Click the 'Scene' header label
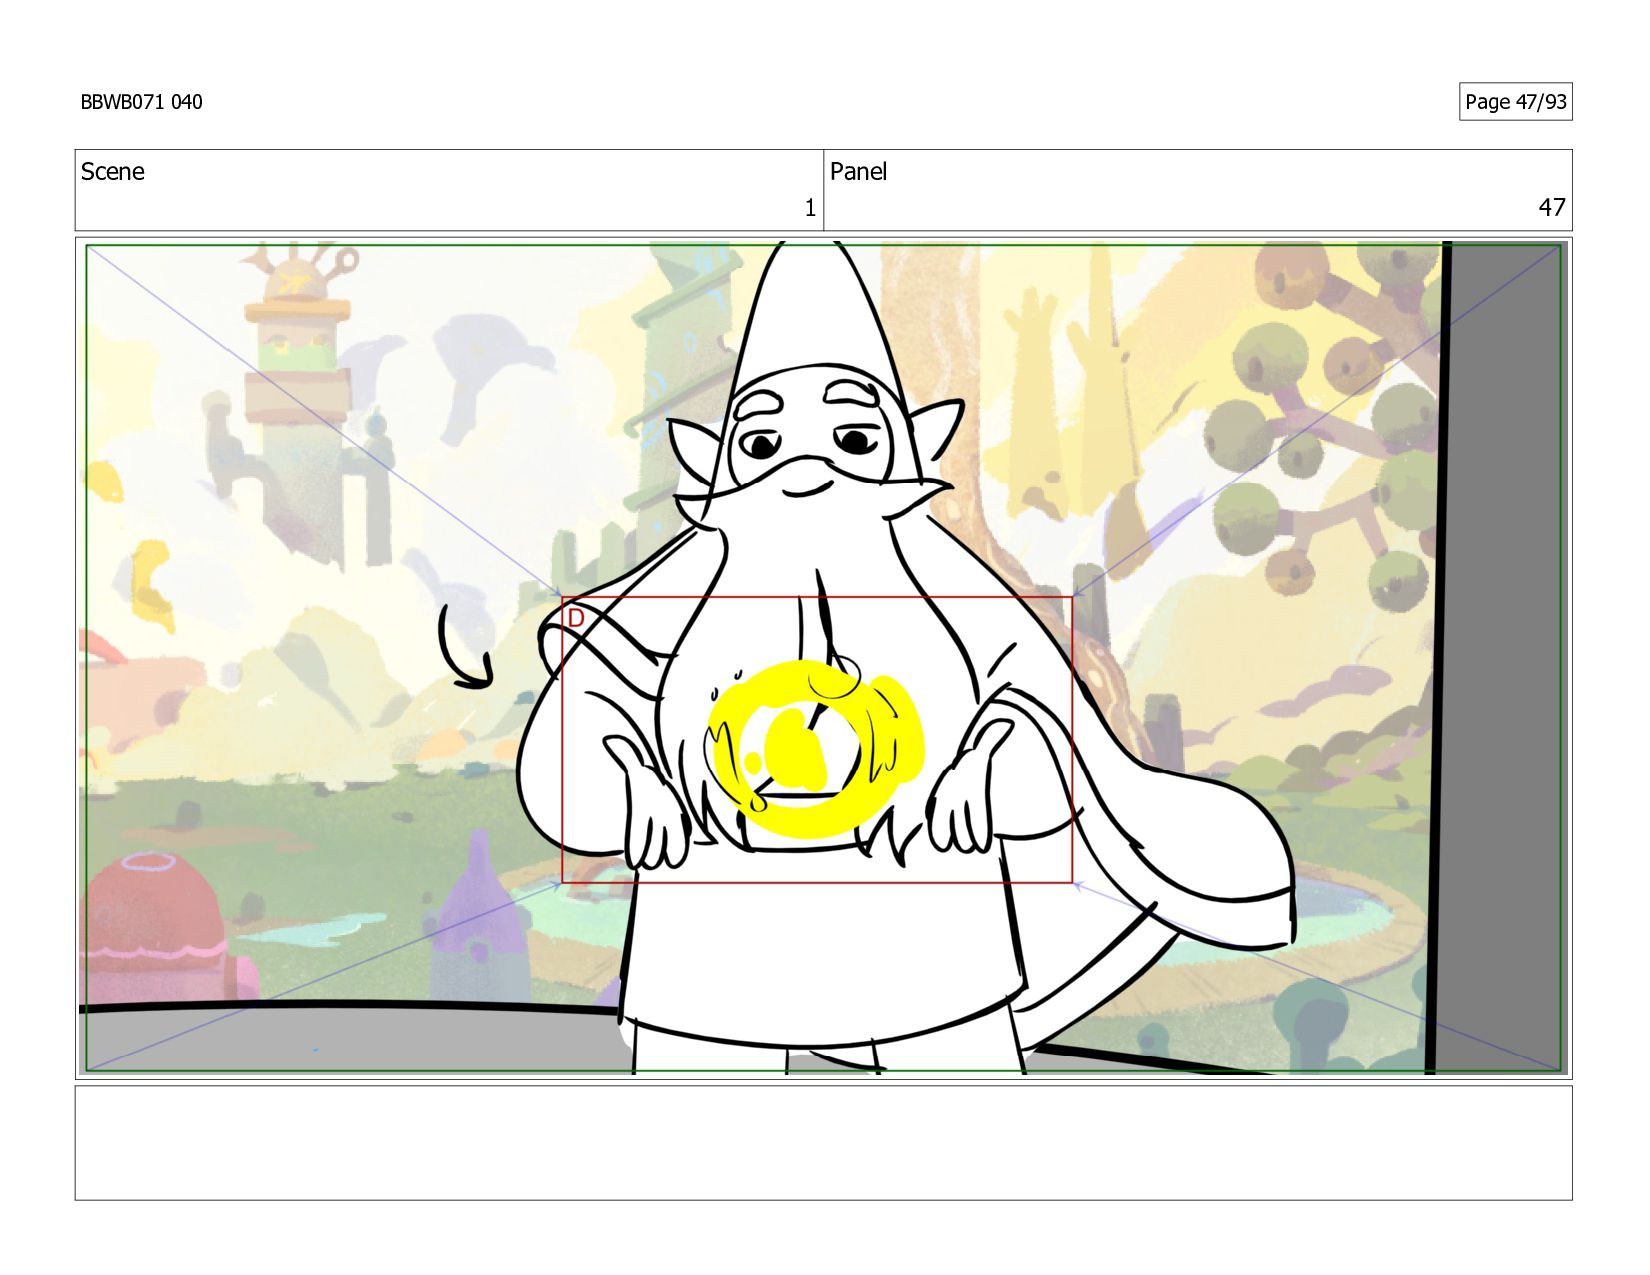The height and width of the screenshot is (1275, 1650). coord(112,172)
